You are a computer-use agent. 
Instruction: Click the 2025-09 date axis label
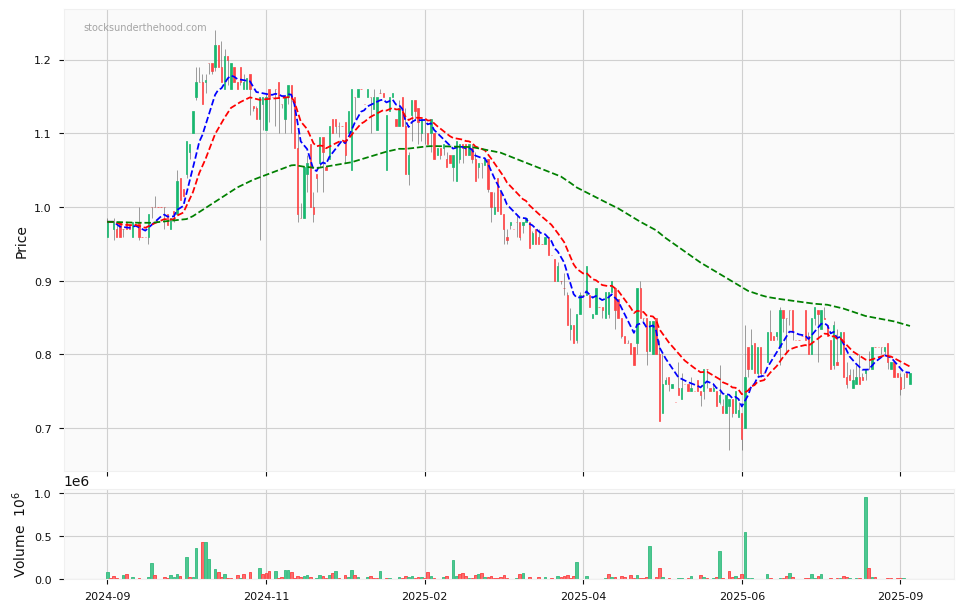(900, 596)
